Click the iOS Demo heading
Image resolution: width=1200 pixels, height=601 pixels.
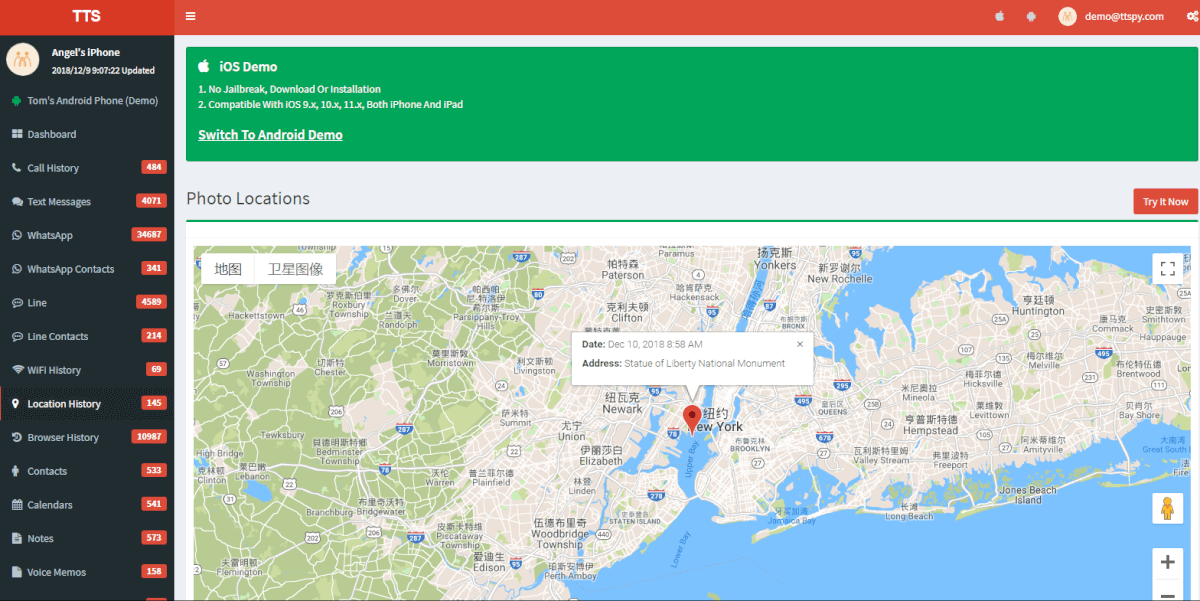248,67
